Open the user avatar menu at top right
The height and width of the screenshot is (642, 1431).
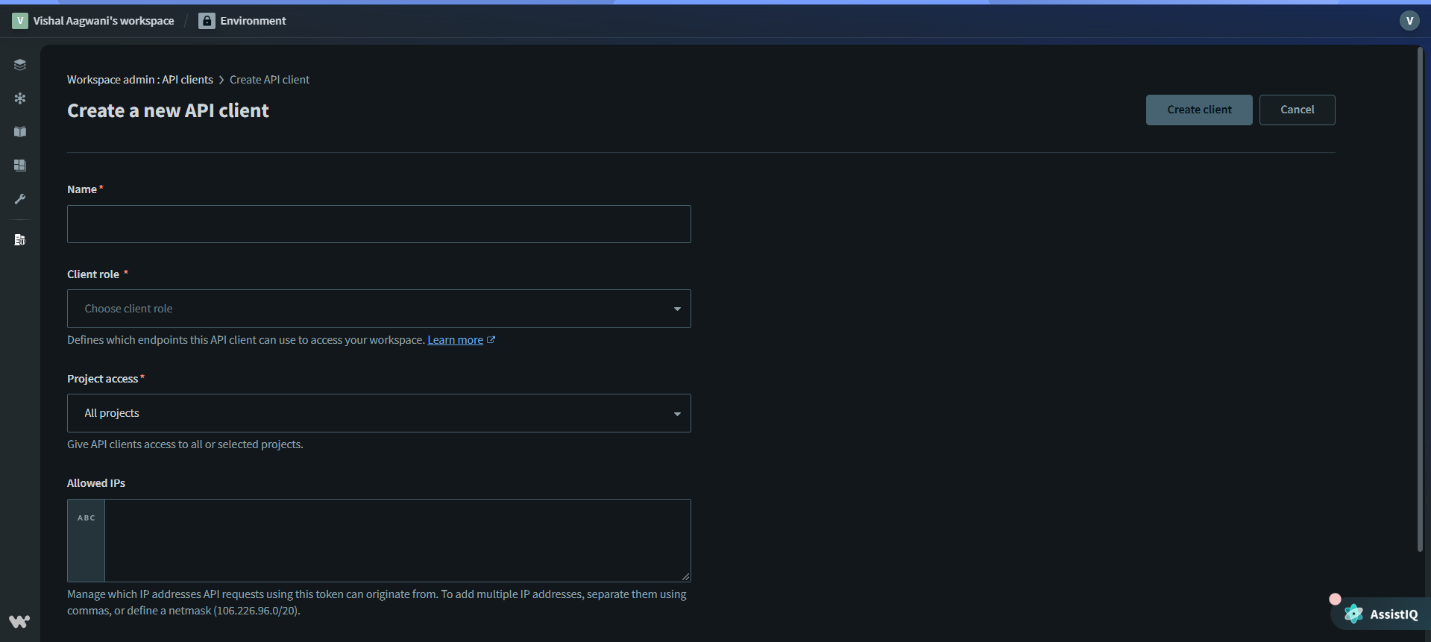(x=1409, y=21)
